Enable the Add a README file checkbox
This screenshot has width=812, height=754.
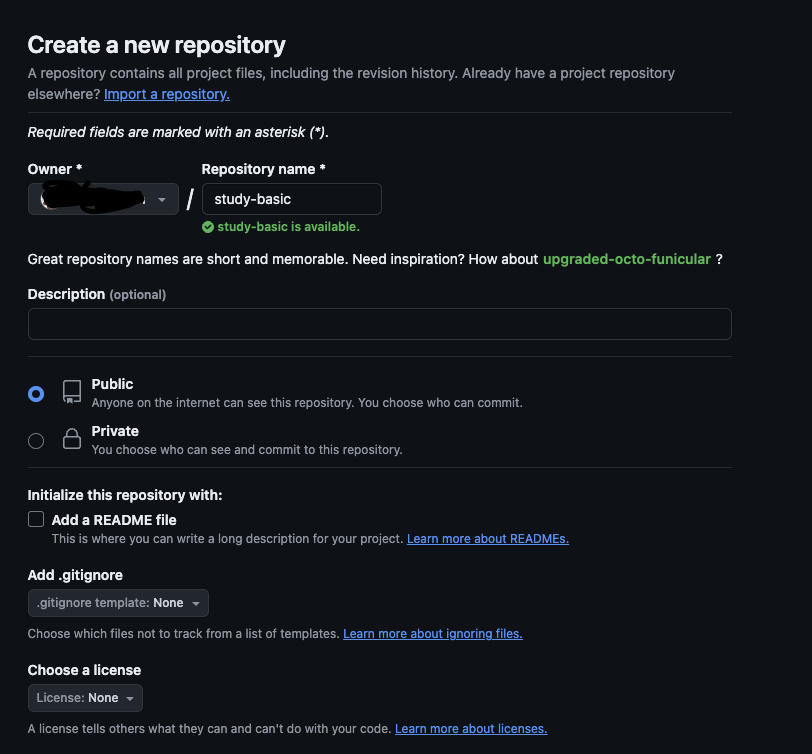(36, 519)
